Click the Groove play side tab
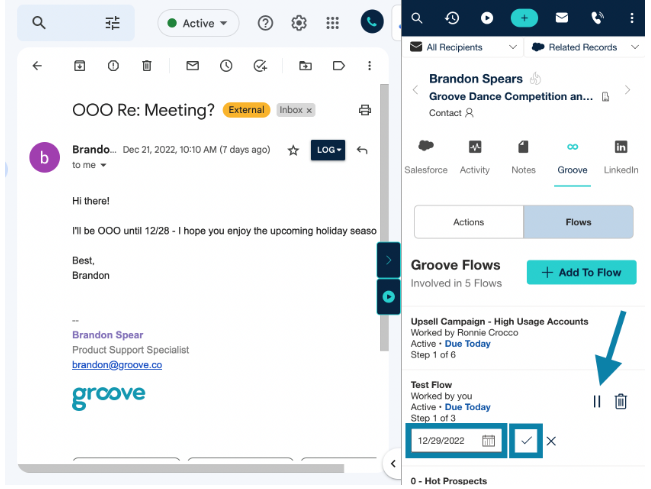Screen dimensions: 651x489 [x=389, y=297]
